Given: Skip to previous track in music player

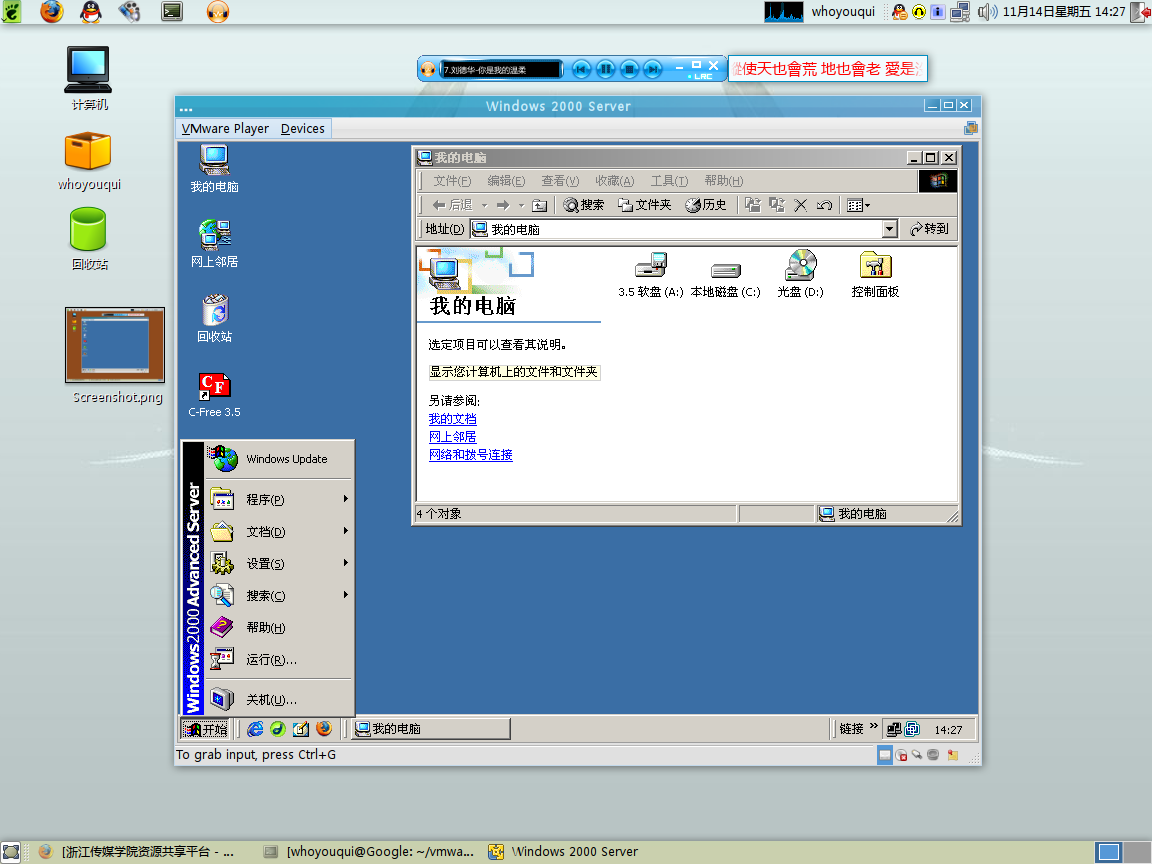Looking at the screenshot, I should [581, 69].
